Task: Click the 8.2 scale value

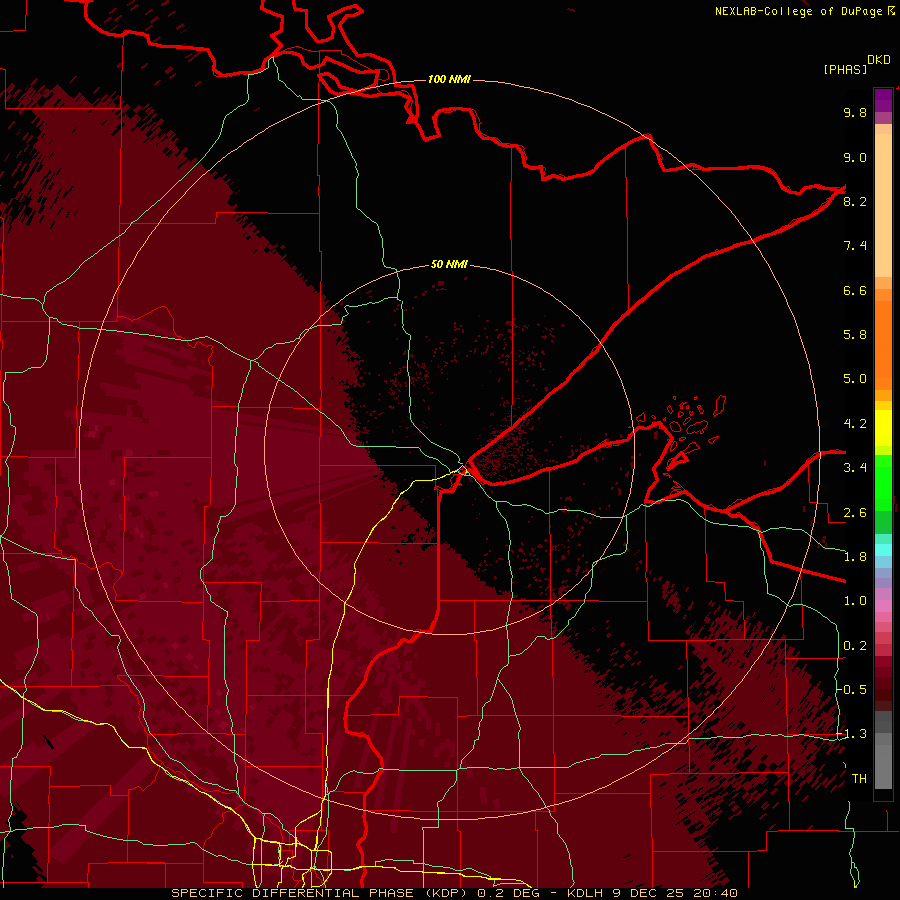Action: click(855, 201)
